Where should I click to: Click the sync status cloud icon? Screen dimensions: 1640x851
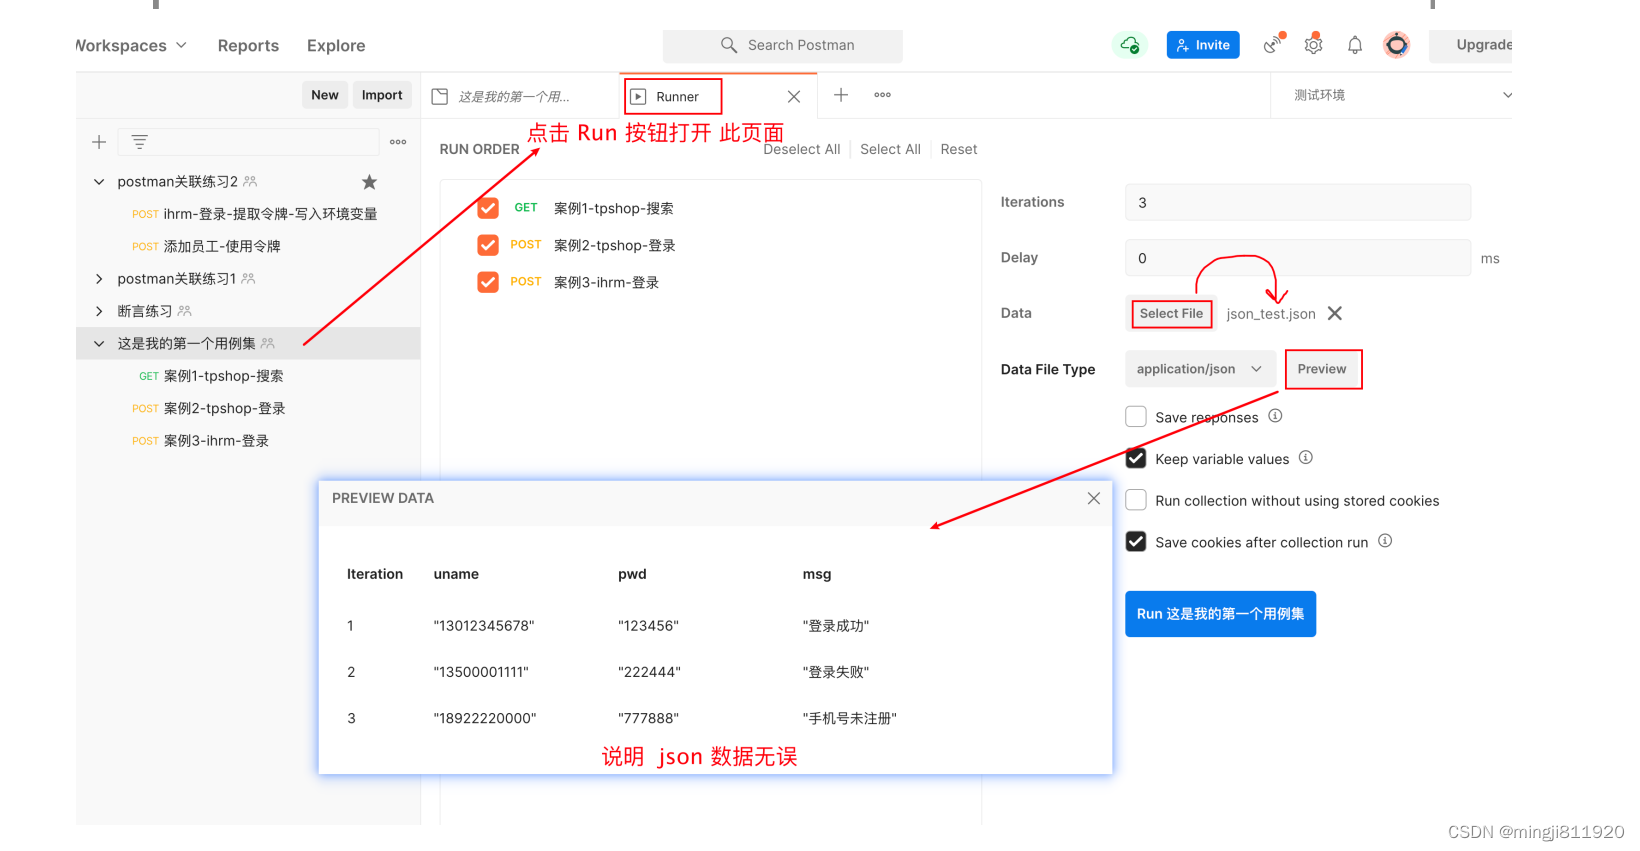(x=1130, y=45)
